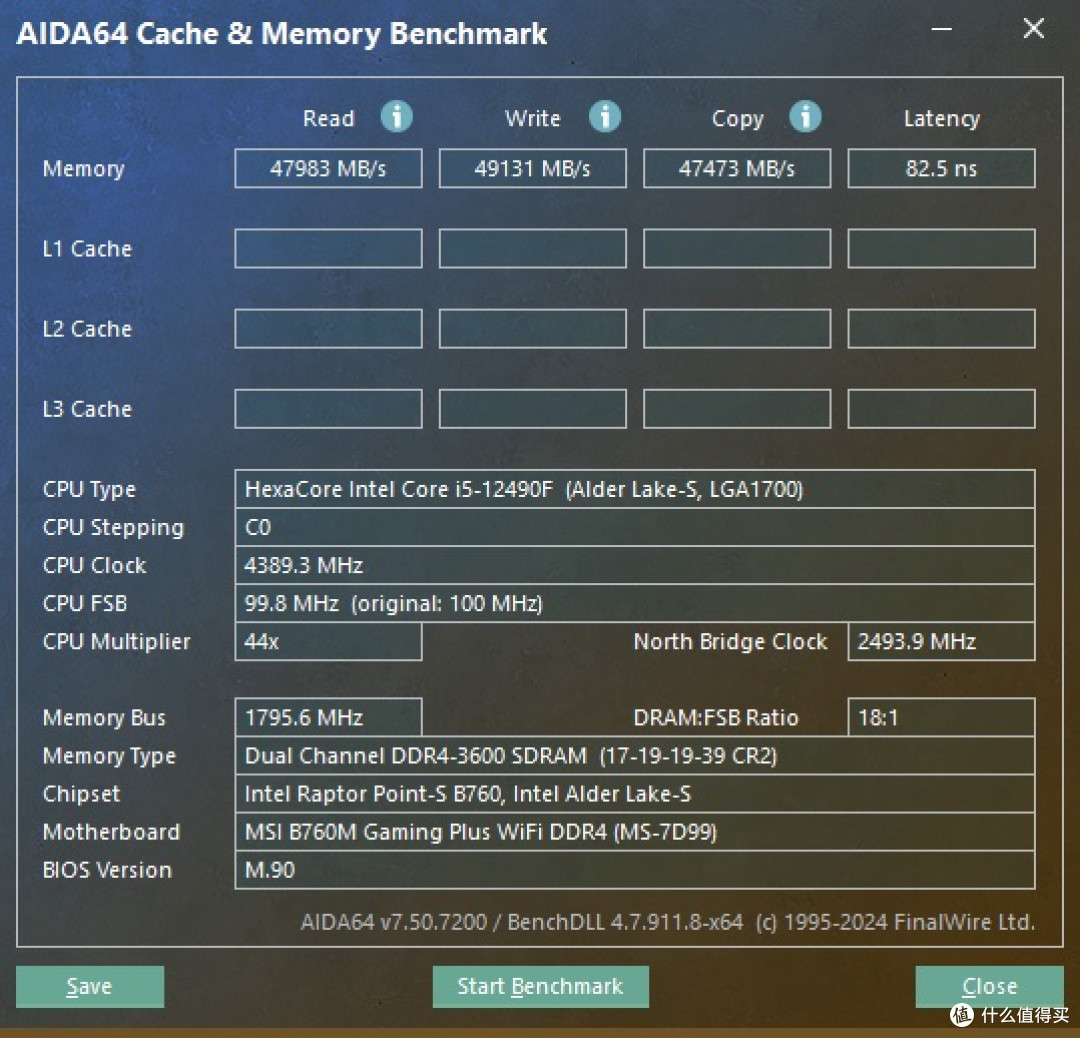Screen dimensions: 1080x1038
Task: Click the empty L1 Cache Write field
Action: tap(532, 248)
